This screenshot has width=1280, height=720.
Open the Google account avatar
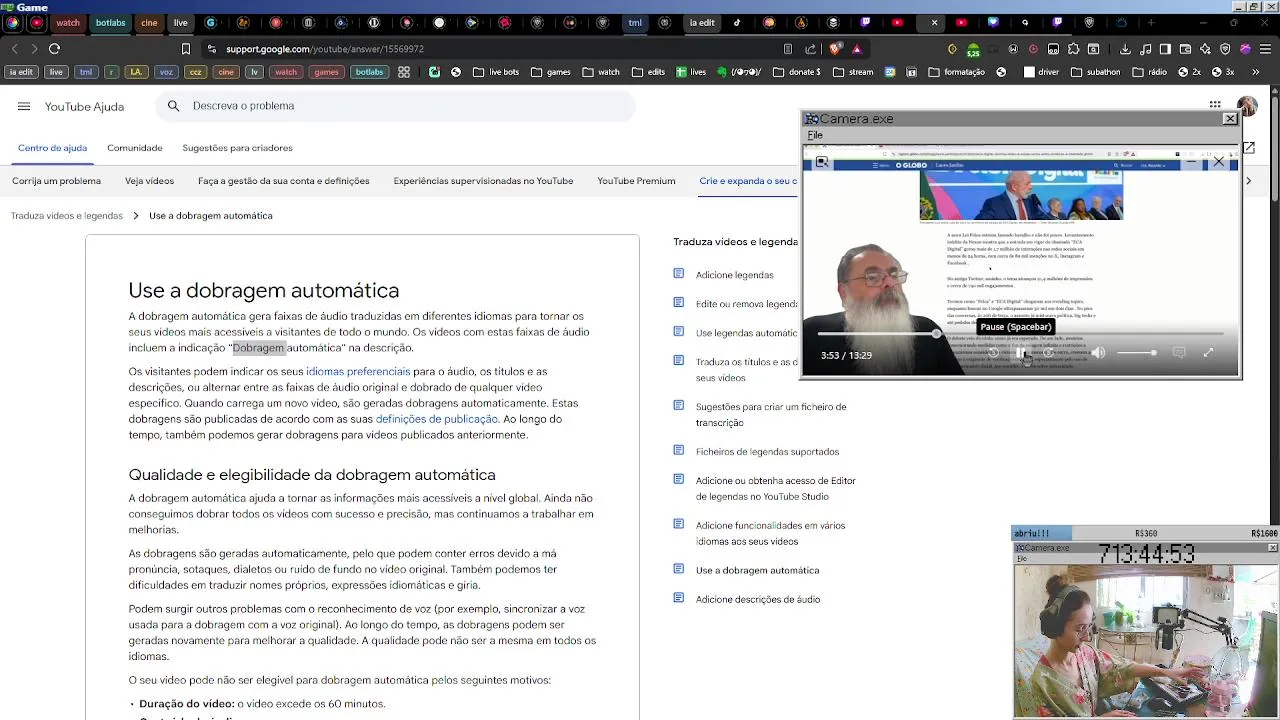pos(1247,106)
